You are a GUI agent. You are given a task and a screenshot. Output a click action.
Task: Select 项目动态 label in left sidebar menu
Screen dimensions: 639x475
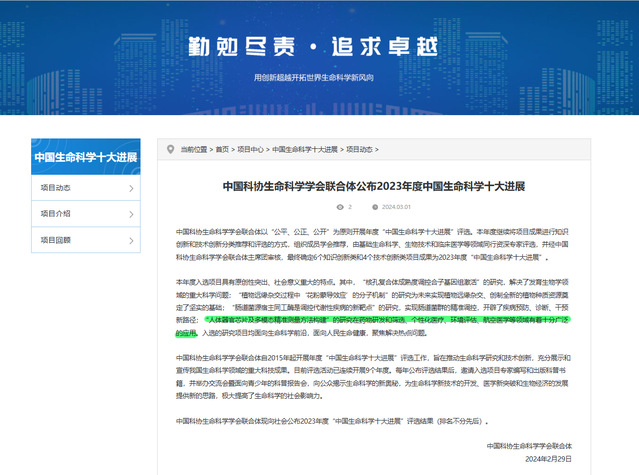(x=55, y=187)
